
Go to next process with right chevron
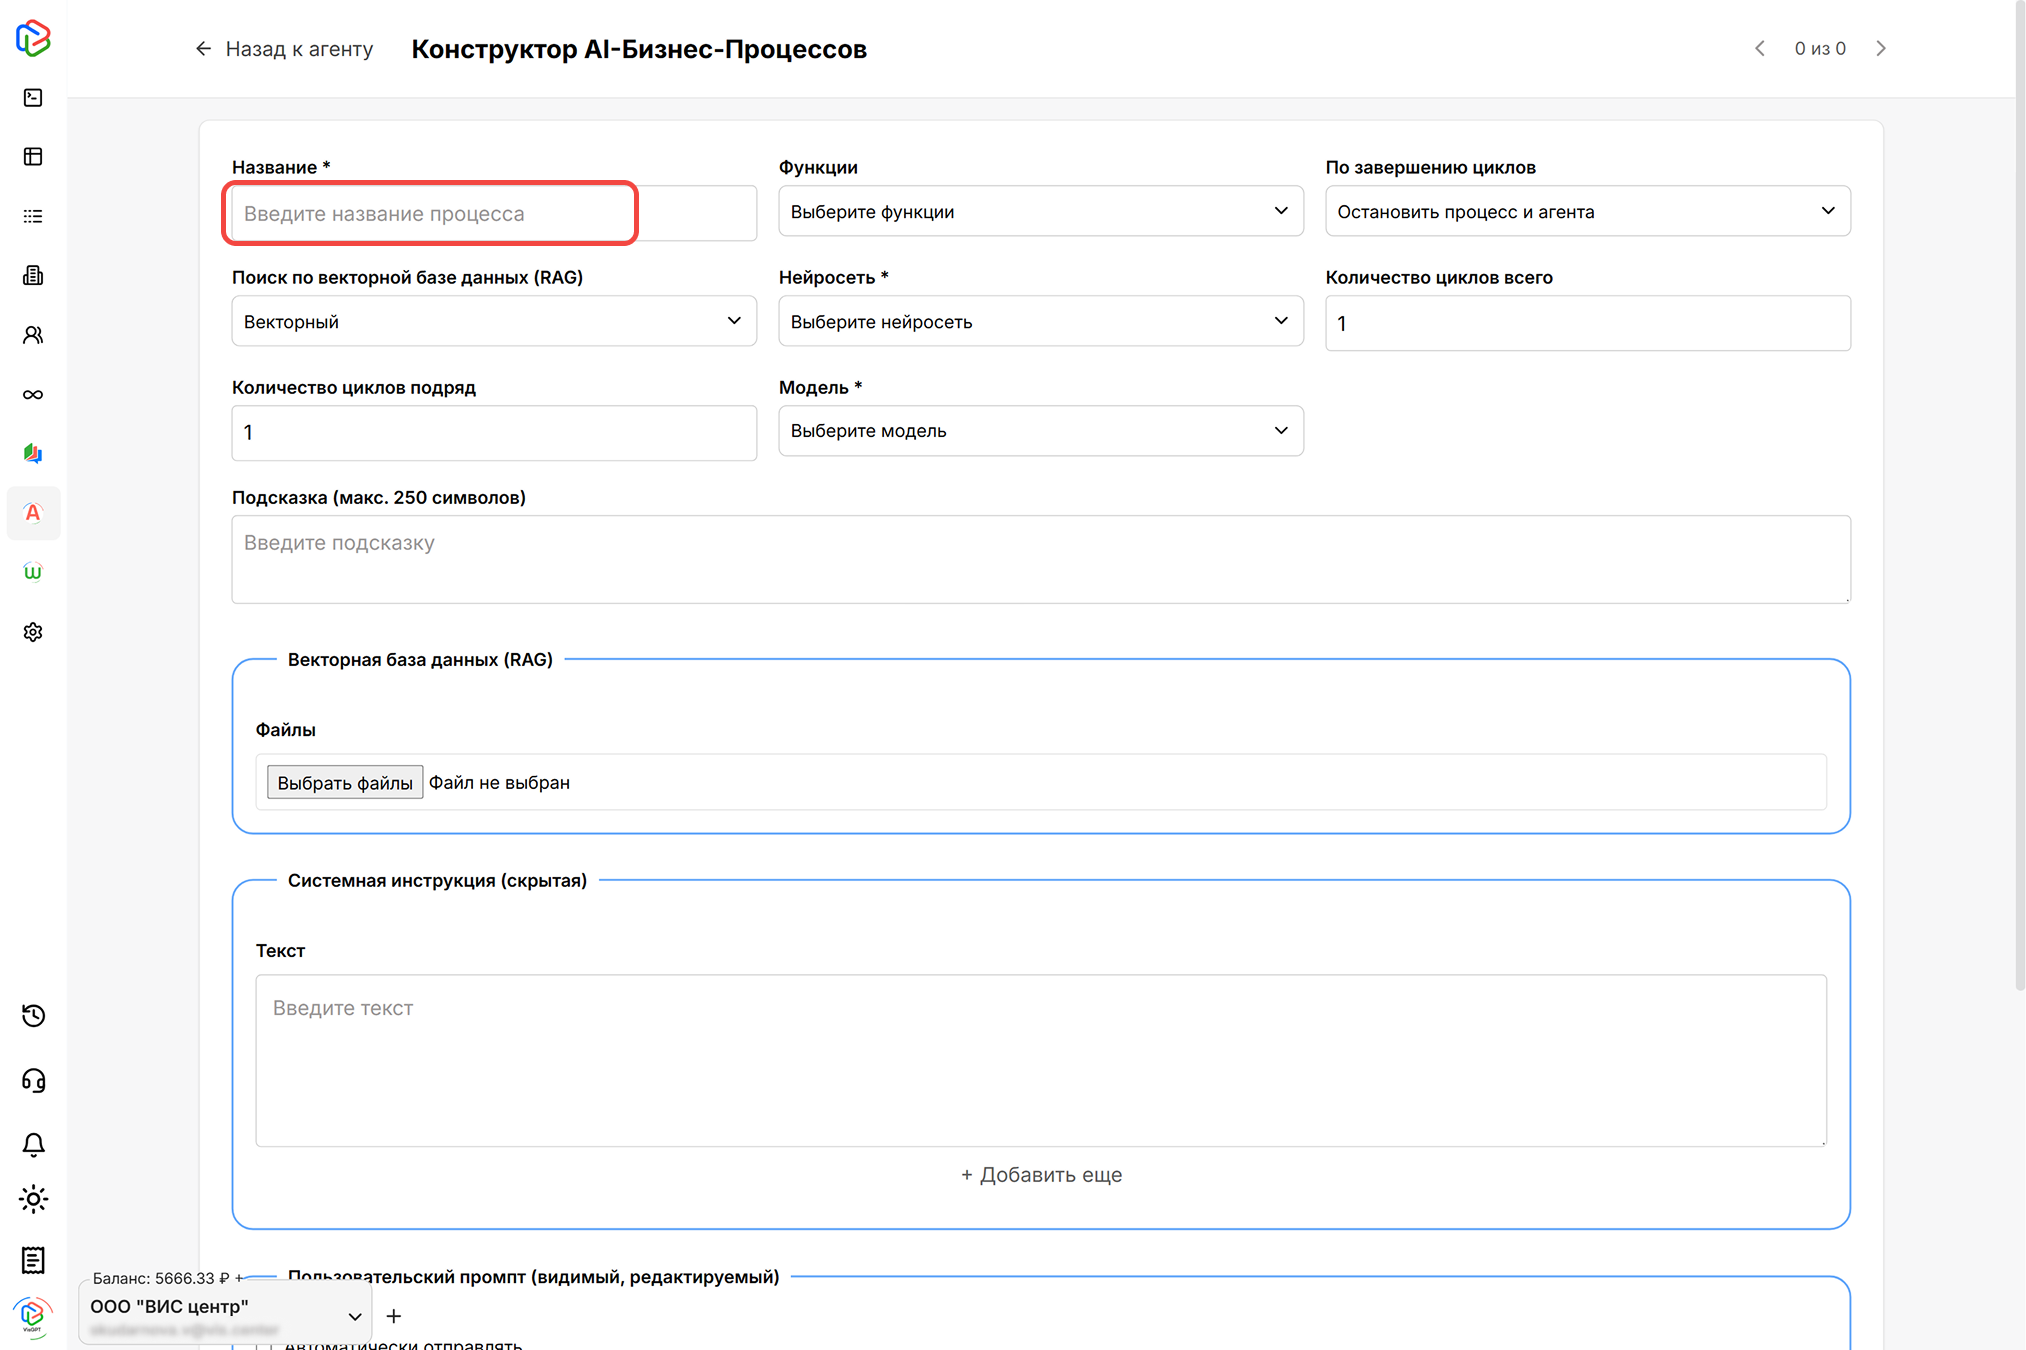pos(1881,49)
